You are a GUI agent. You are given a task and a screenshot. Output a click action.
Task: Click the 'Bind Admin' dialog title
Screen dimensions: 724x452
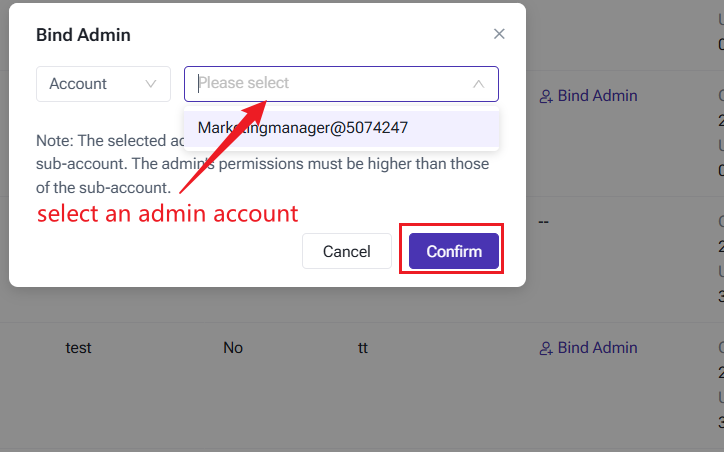pyautogui.click(x=83, y=35)
